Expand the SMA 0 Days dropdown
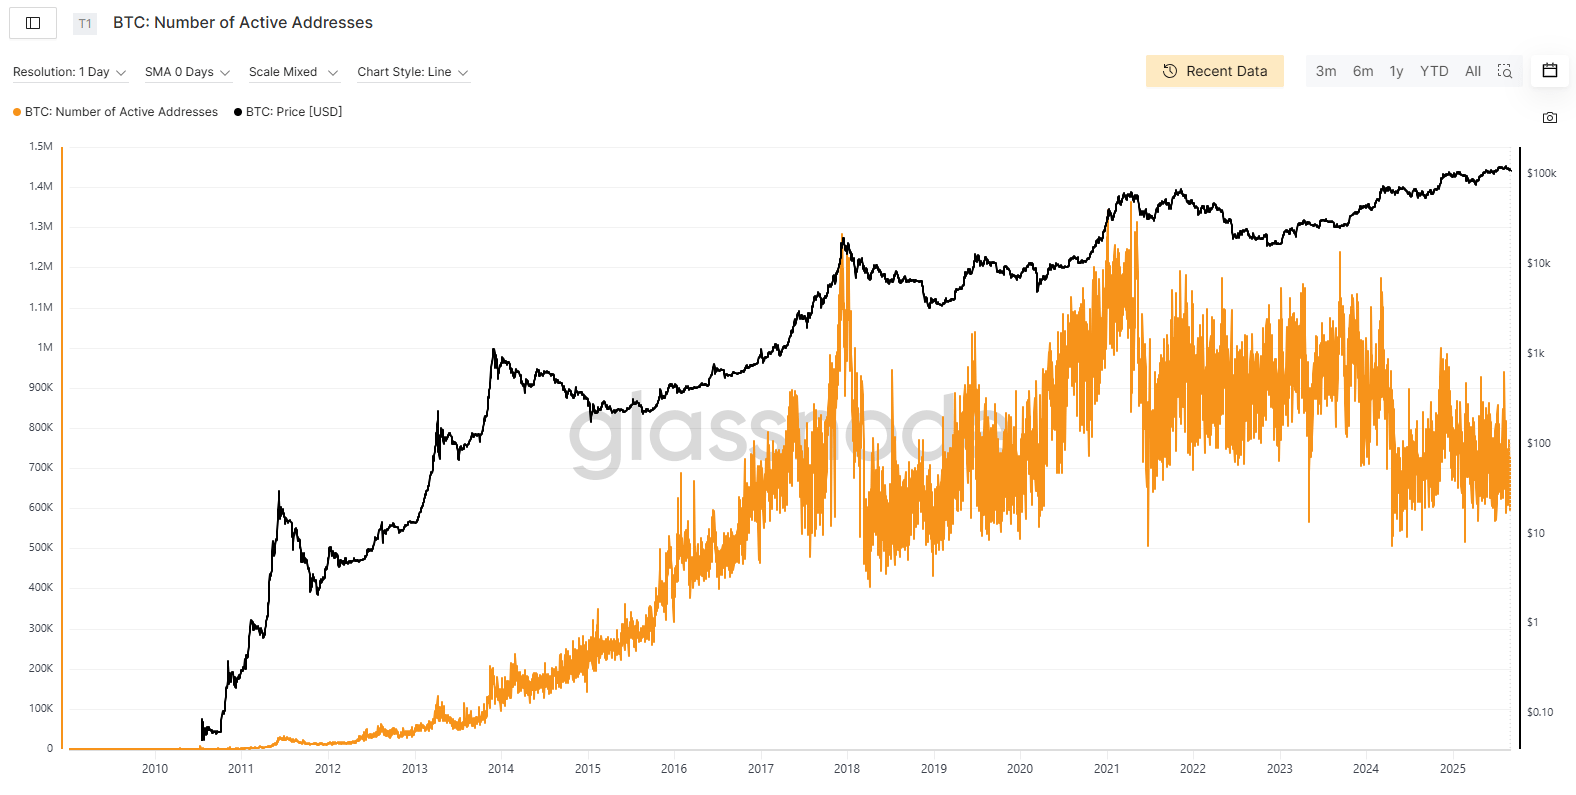Viewport: 1576px width, 795px height. 187,71
